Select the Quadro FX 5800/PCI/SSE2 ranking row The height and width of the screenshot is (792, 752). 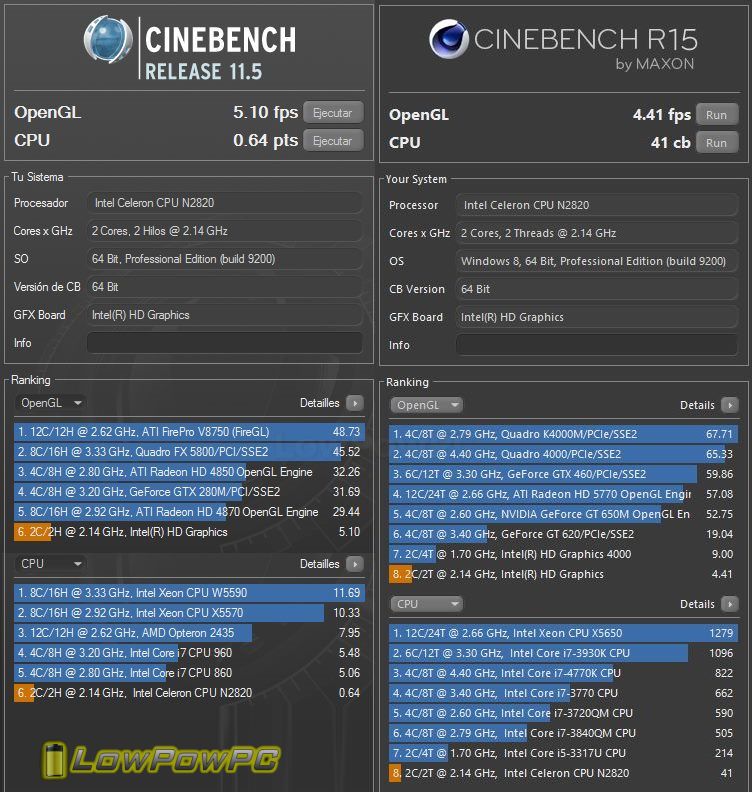pos(189,452)
